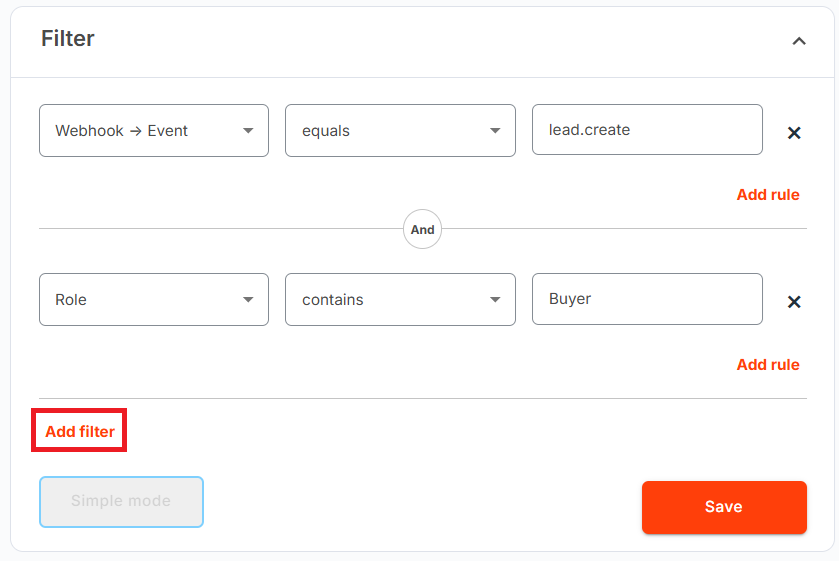Switch to Simple mode

click(x=121, y=502)
